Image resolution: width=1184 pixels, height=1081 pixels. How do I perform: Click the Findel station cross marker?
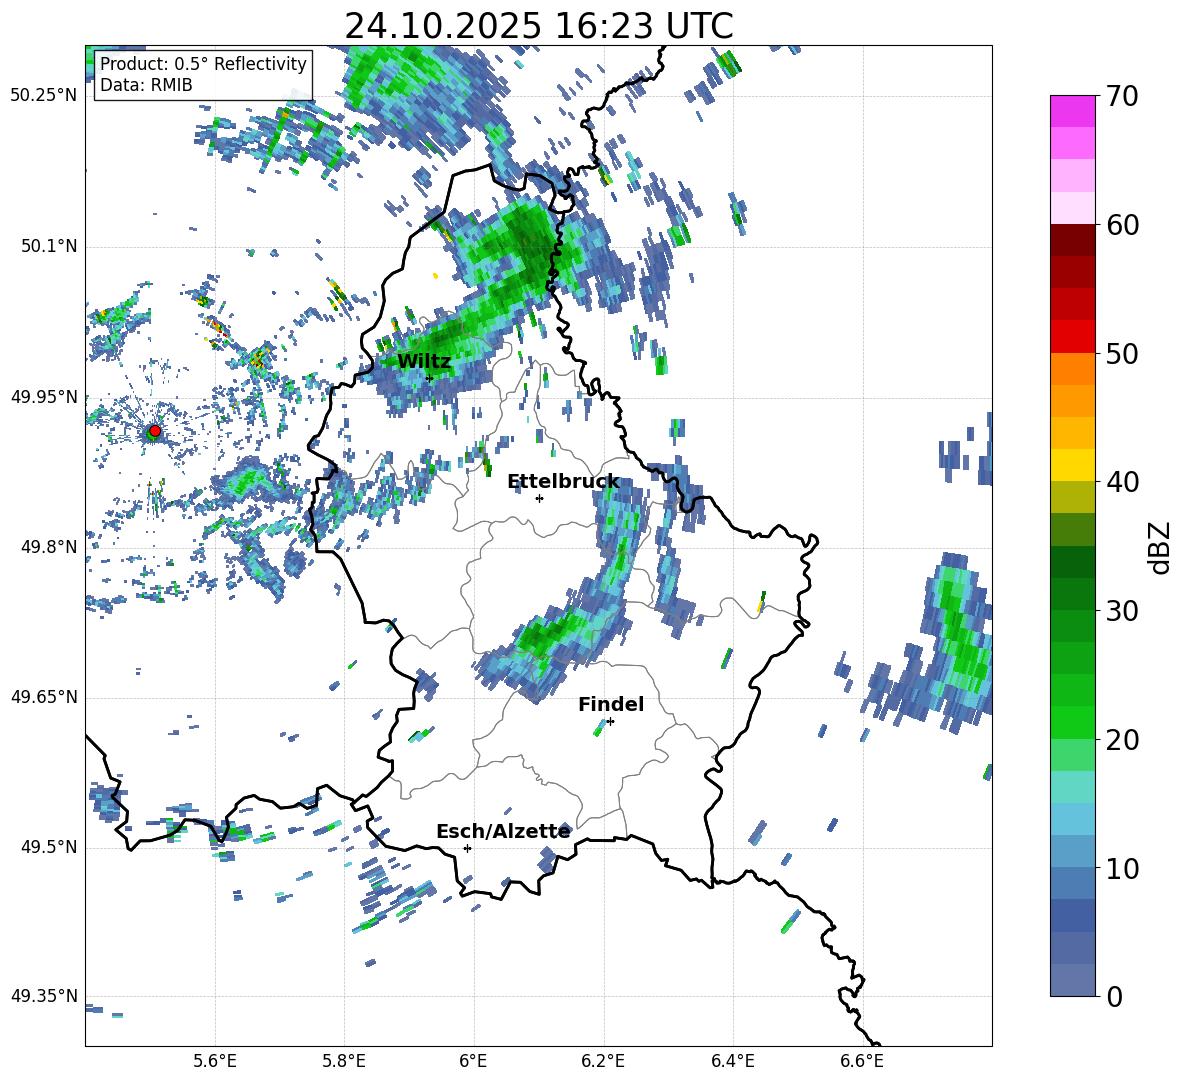pos(610,722)
